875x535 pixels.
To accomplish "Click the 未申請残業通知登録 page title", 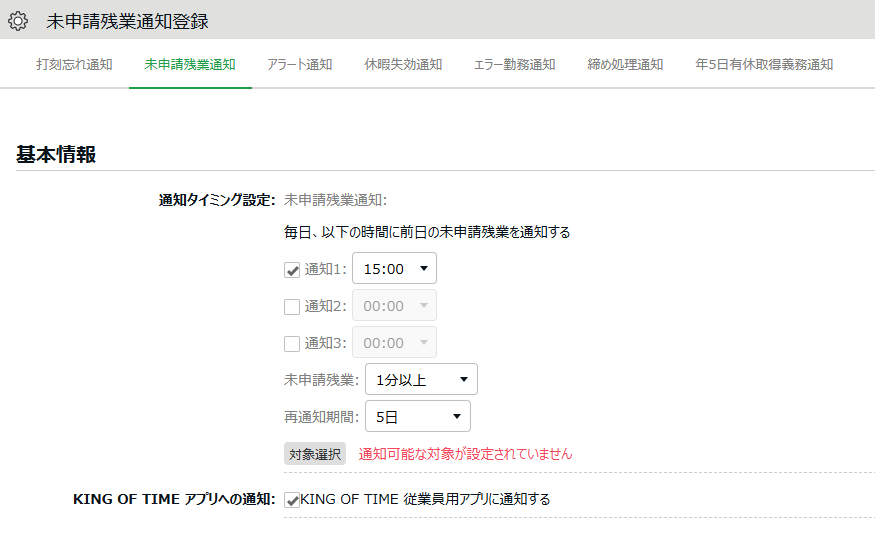I will [x=127, y=21].
